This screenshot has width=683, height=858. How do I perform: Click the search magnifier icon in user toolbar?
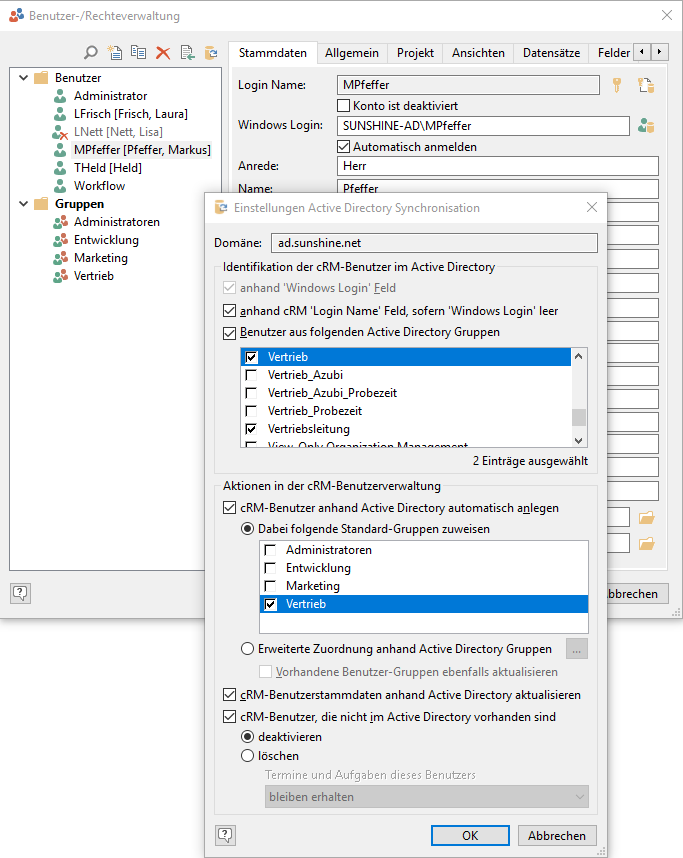pos(91,53)
